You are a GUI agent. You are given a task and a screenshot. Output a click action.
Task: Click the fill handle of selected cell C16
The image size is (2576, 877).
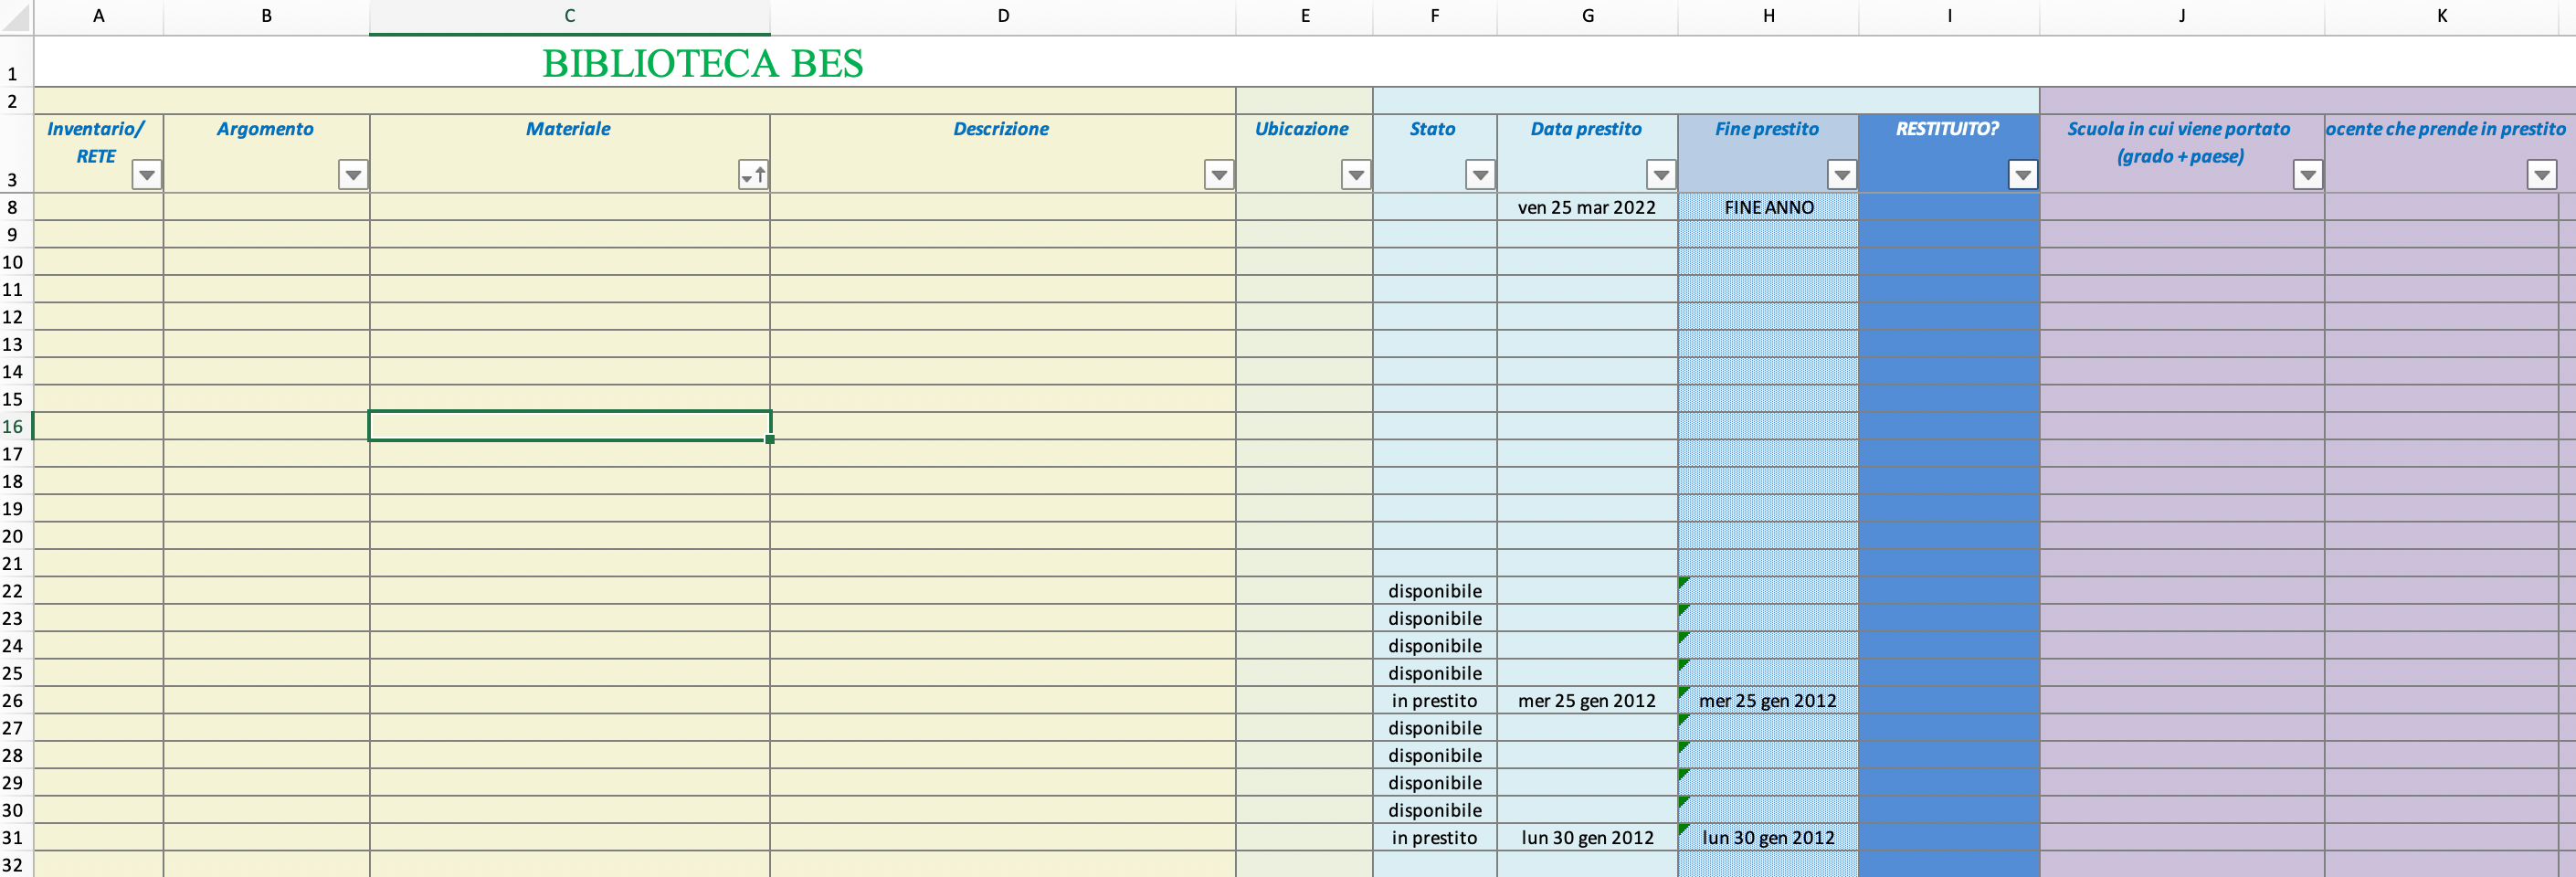point(770,440)
